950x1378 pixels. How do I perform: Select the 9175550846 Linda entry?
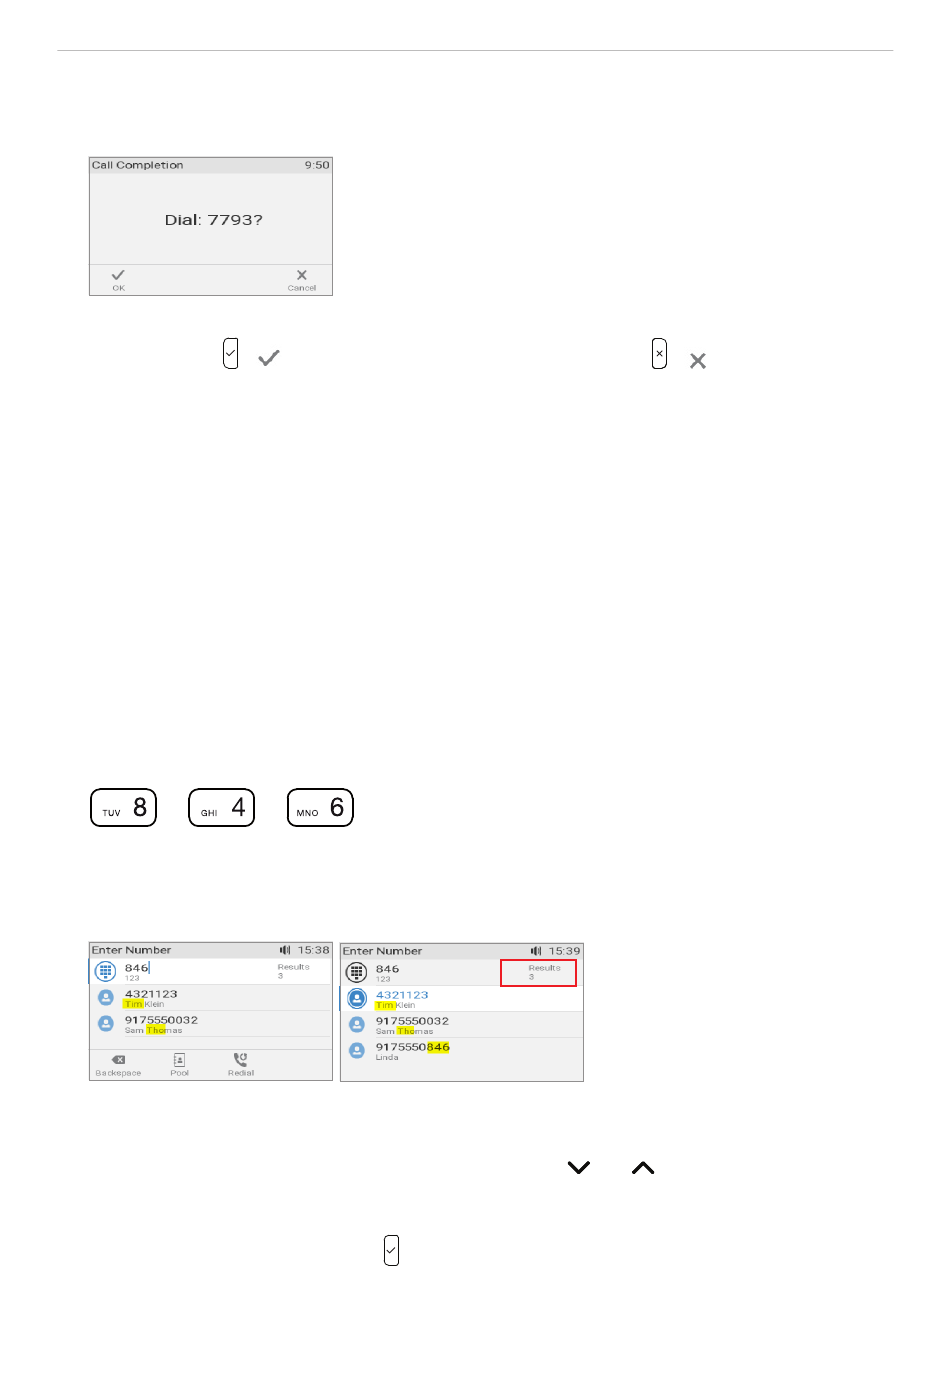(462, 1051)
